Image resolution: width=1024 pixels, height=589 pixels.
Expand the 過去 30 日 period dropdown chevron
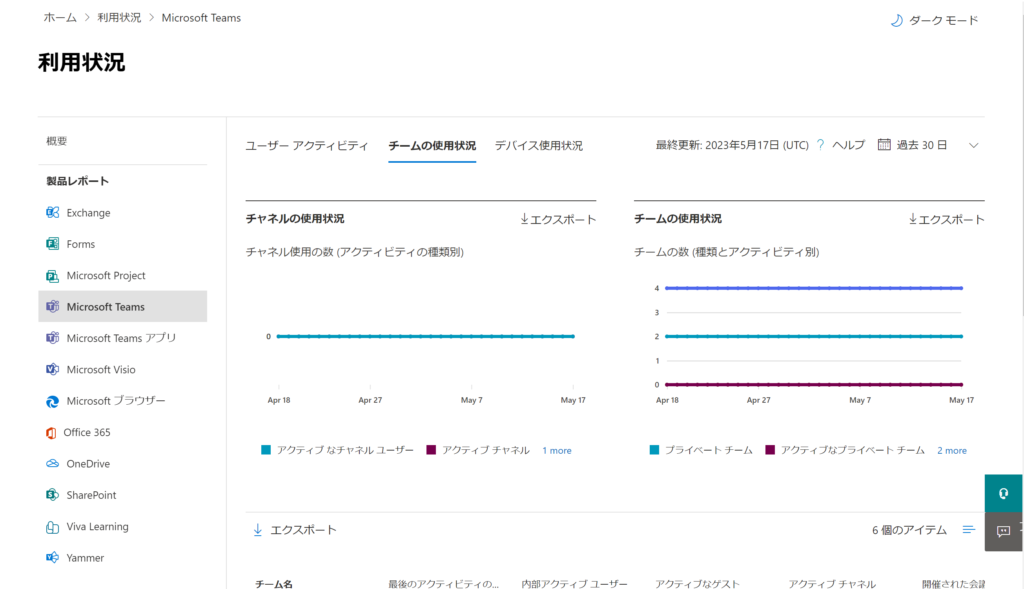[974, 145]
